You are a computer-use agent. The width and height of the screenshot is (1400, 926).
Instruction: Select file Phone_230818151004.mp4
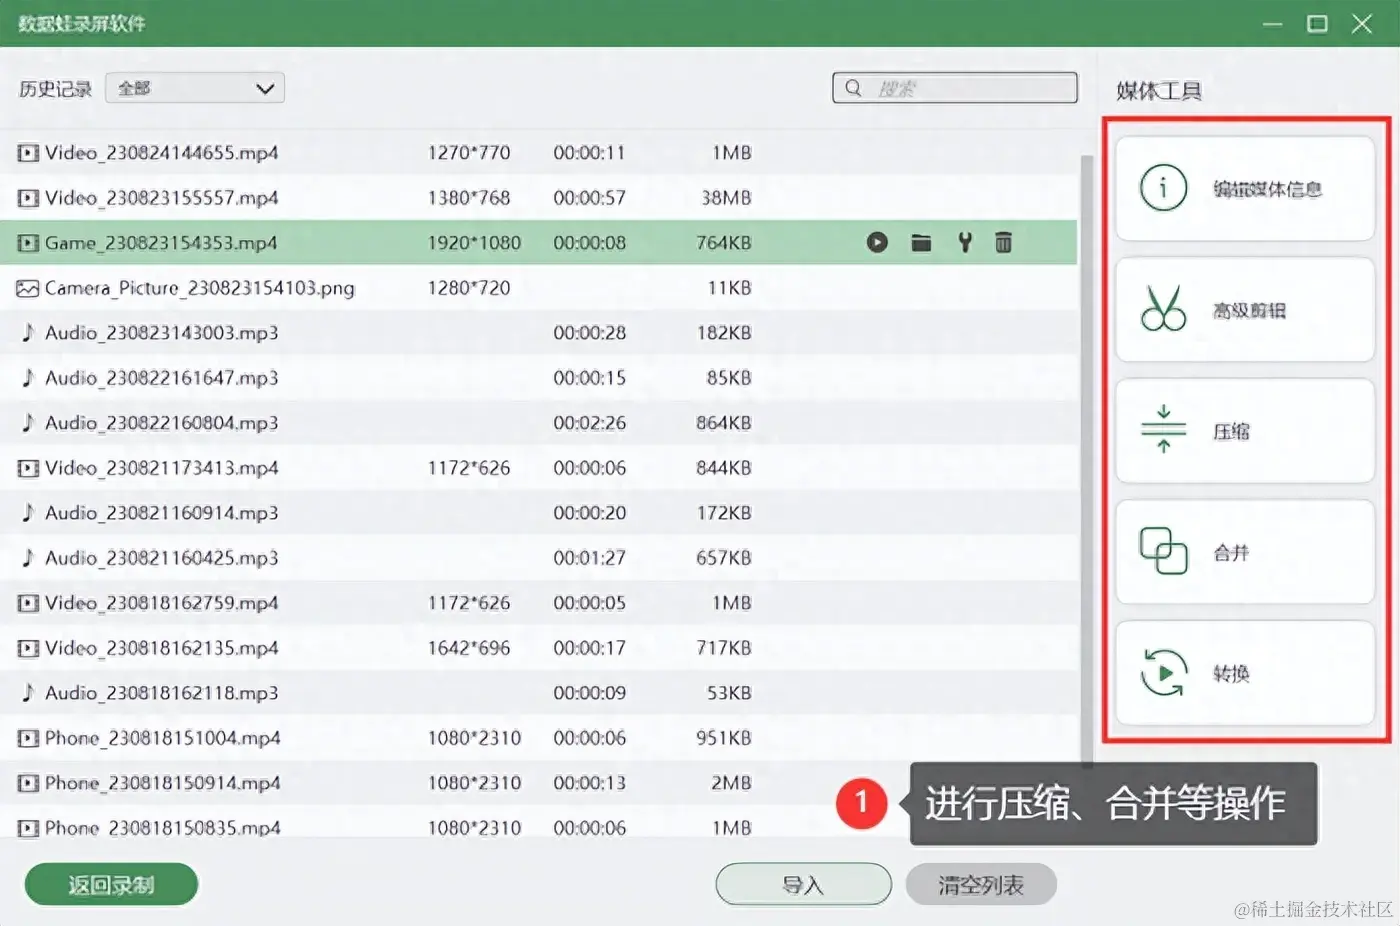(x=538, y=737)
